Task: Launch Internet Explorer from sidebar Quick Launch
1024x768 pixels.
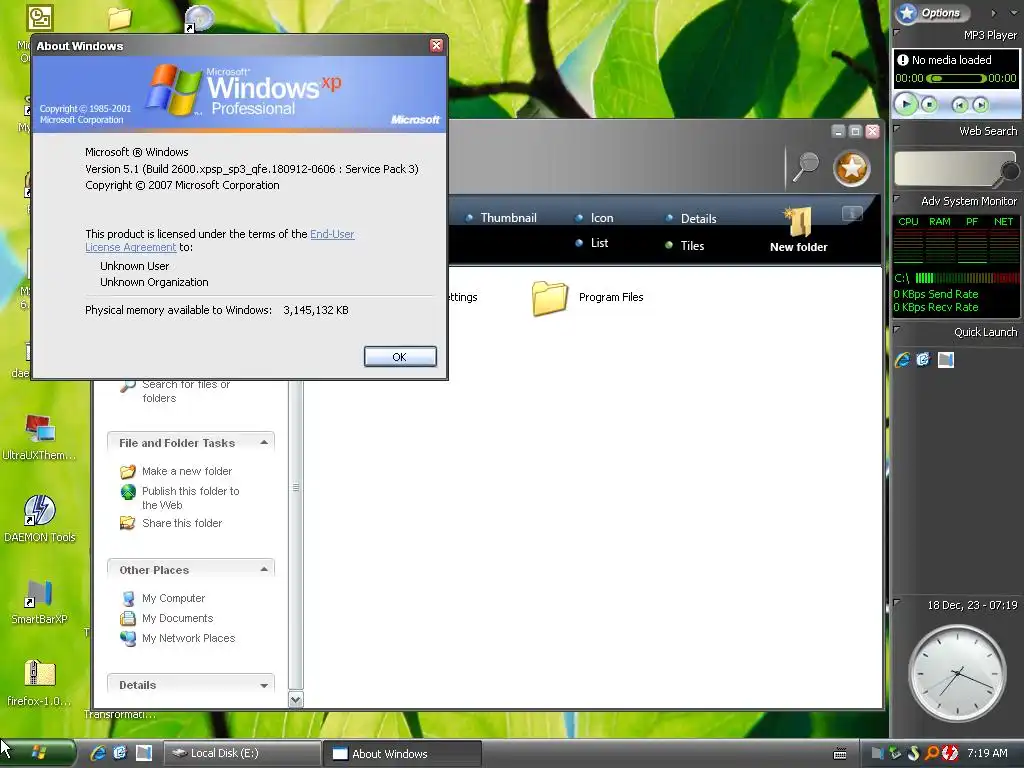Action: point(903,360)
